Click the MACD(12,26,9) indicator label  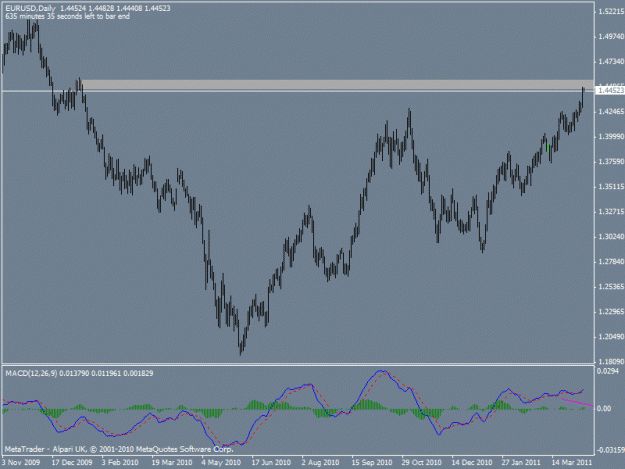coord(31,373)
